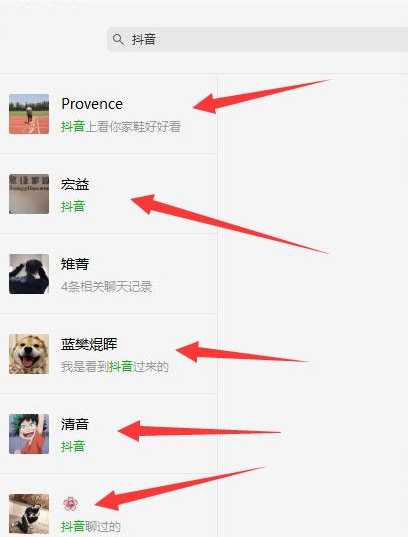Open Provence's running track avatar
The image size is (408, 537).
pyautogui.click(x=29, y=114)
